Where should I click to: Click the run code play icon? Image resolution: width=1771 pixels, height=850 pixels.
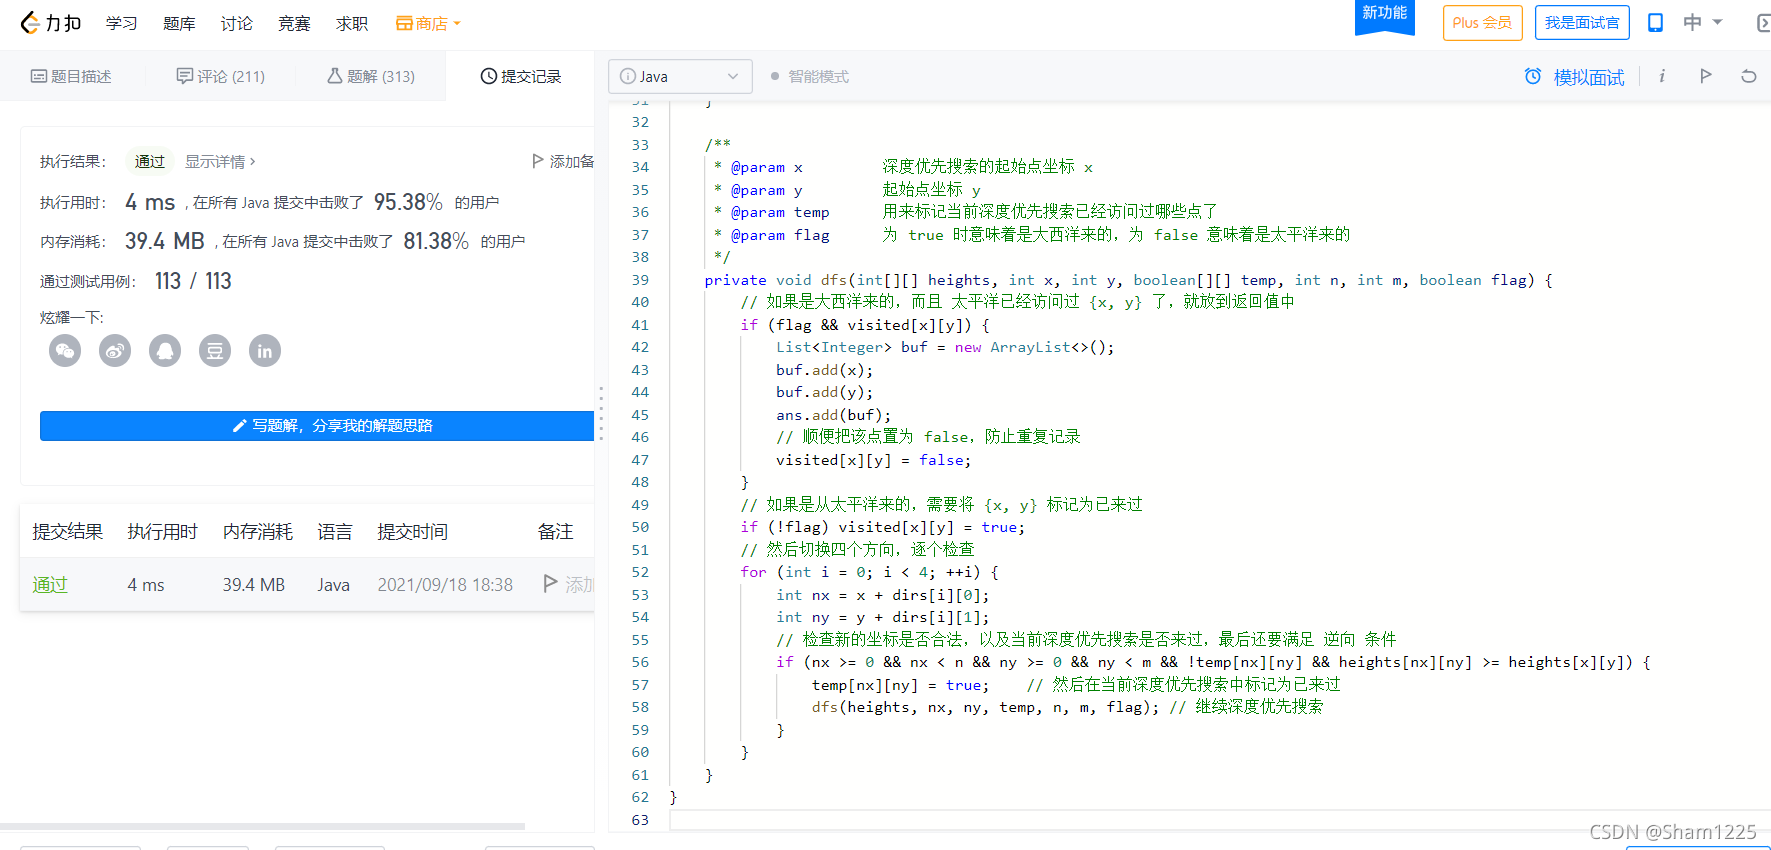tap(1705, 76)
